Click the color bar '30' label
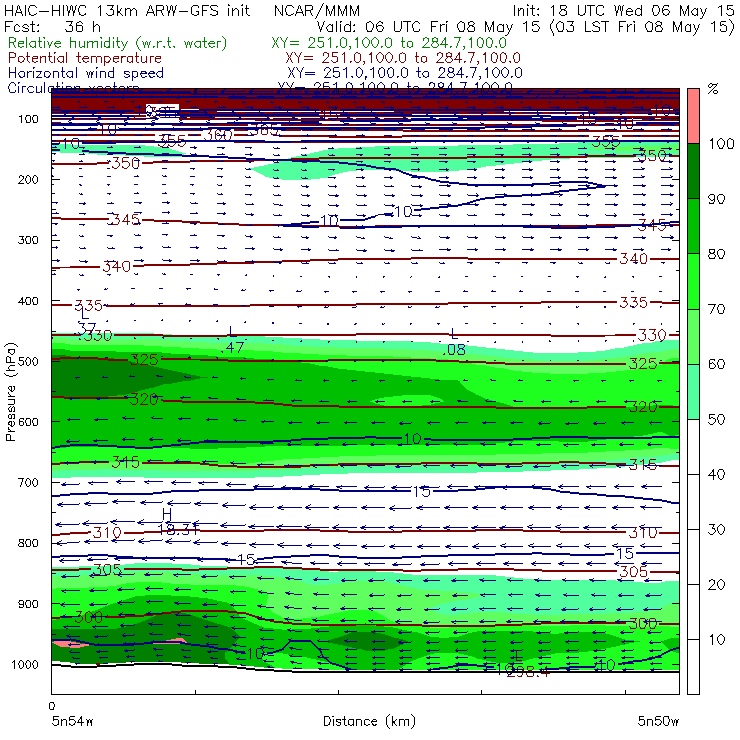This screenshot has height=740, width=740. [x=716, y=530]
